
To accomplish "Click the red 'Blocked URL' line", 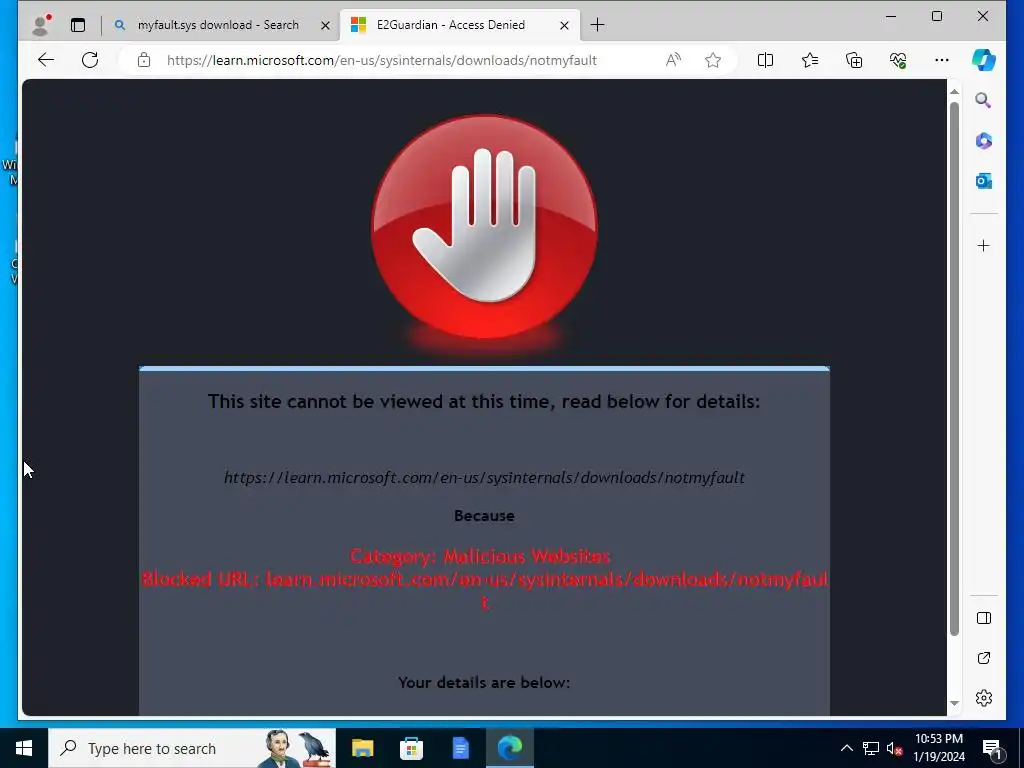I will (485, 590).
